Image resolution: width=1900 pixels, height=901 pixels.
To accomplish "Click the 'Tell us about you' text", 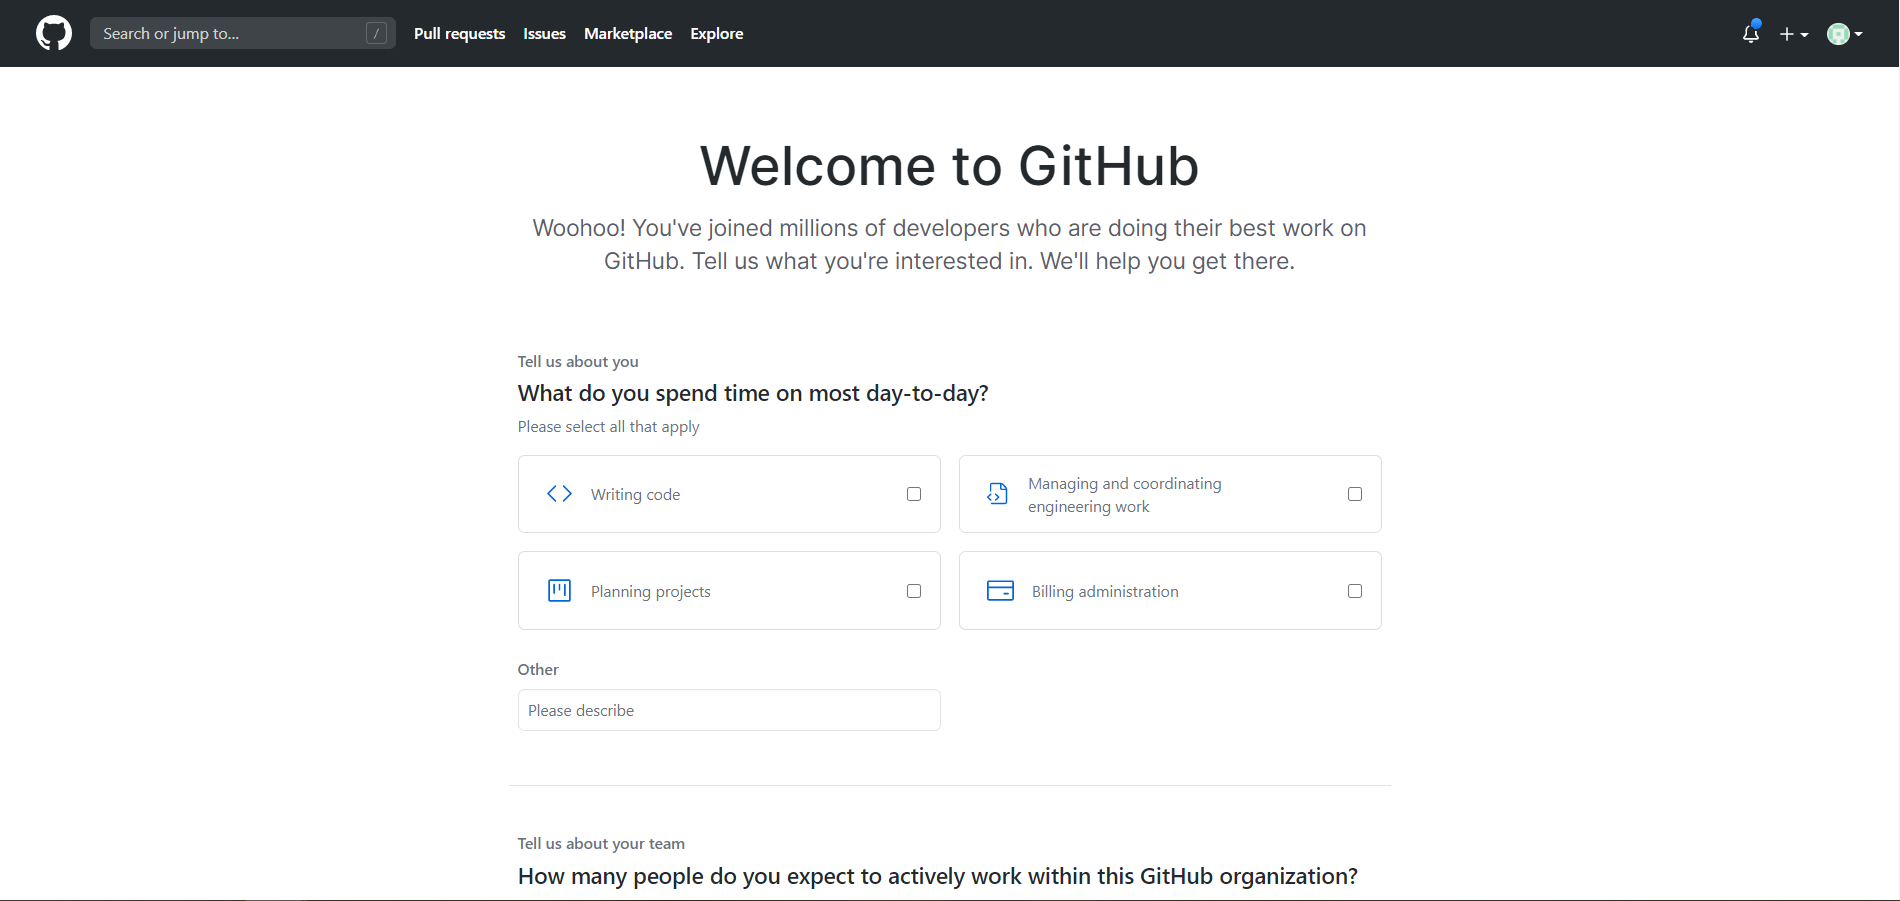I will coord(578,361).
